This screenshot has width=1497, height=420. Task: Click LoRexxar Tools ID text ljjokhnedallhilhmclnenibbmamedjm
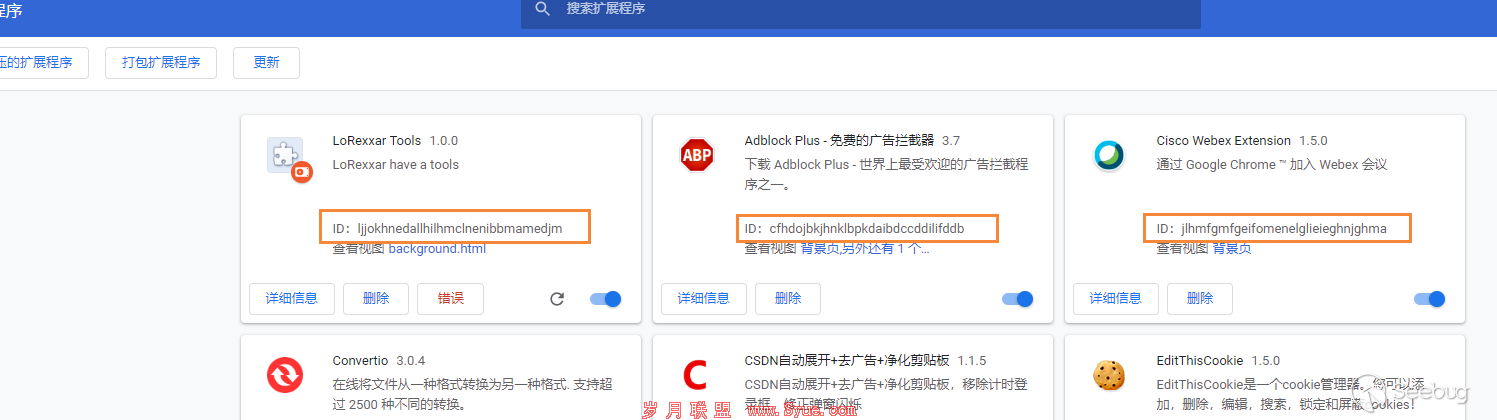[460, 228]
